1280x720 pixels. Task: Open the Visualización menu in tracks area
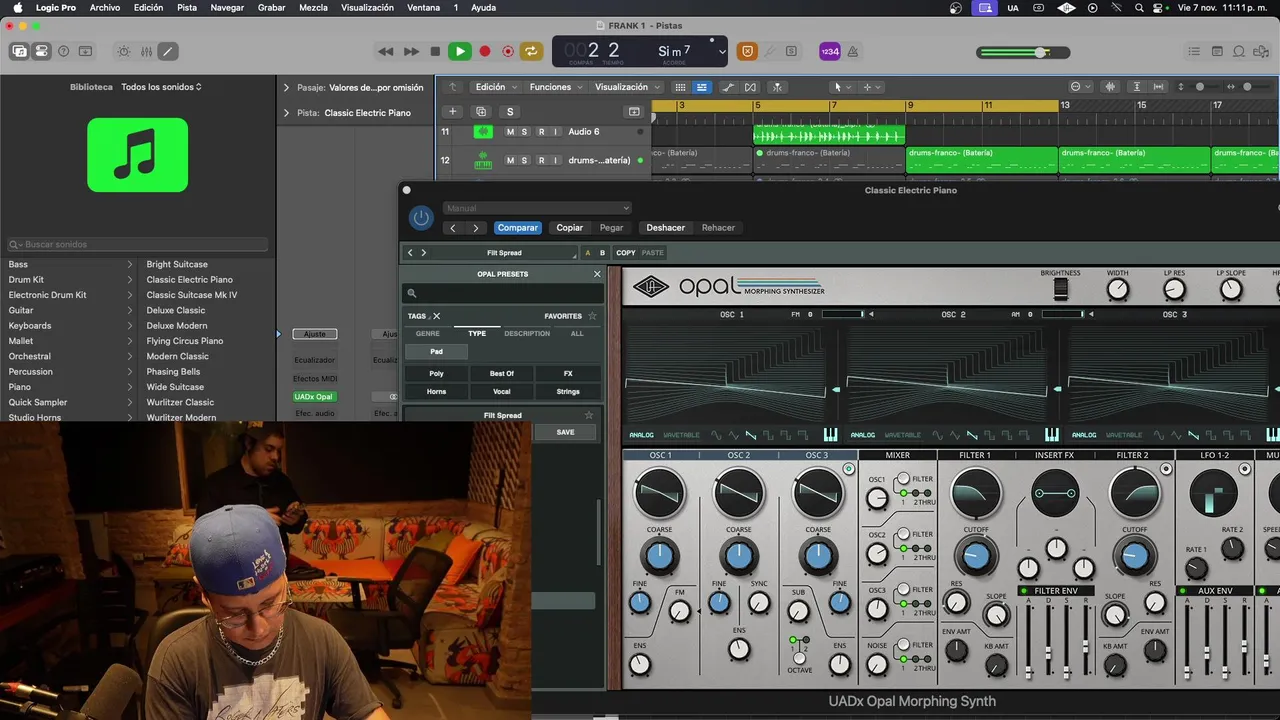tap(626, 87)
